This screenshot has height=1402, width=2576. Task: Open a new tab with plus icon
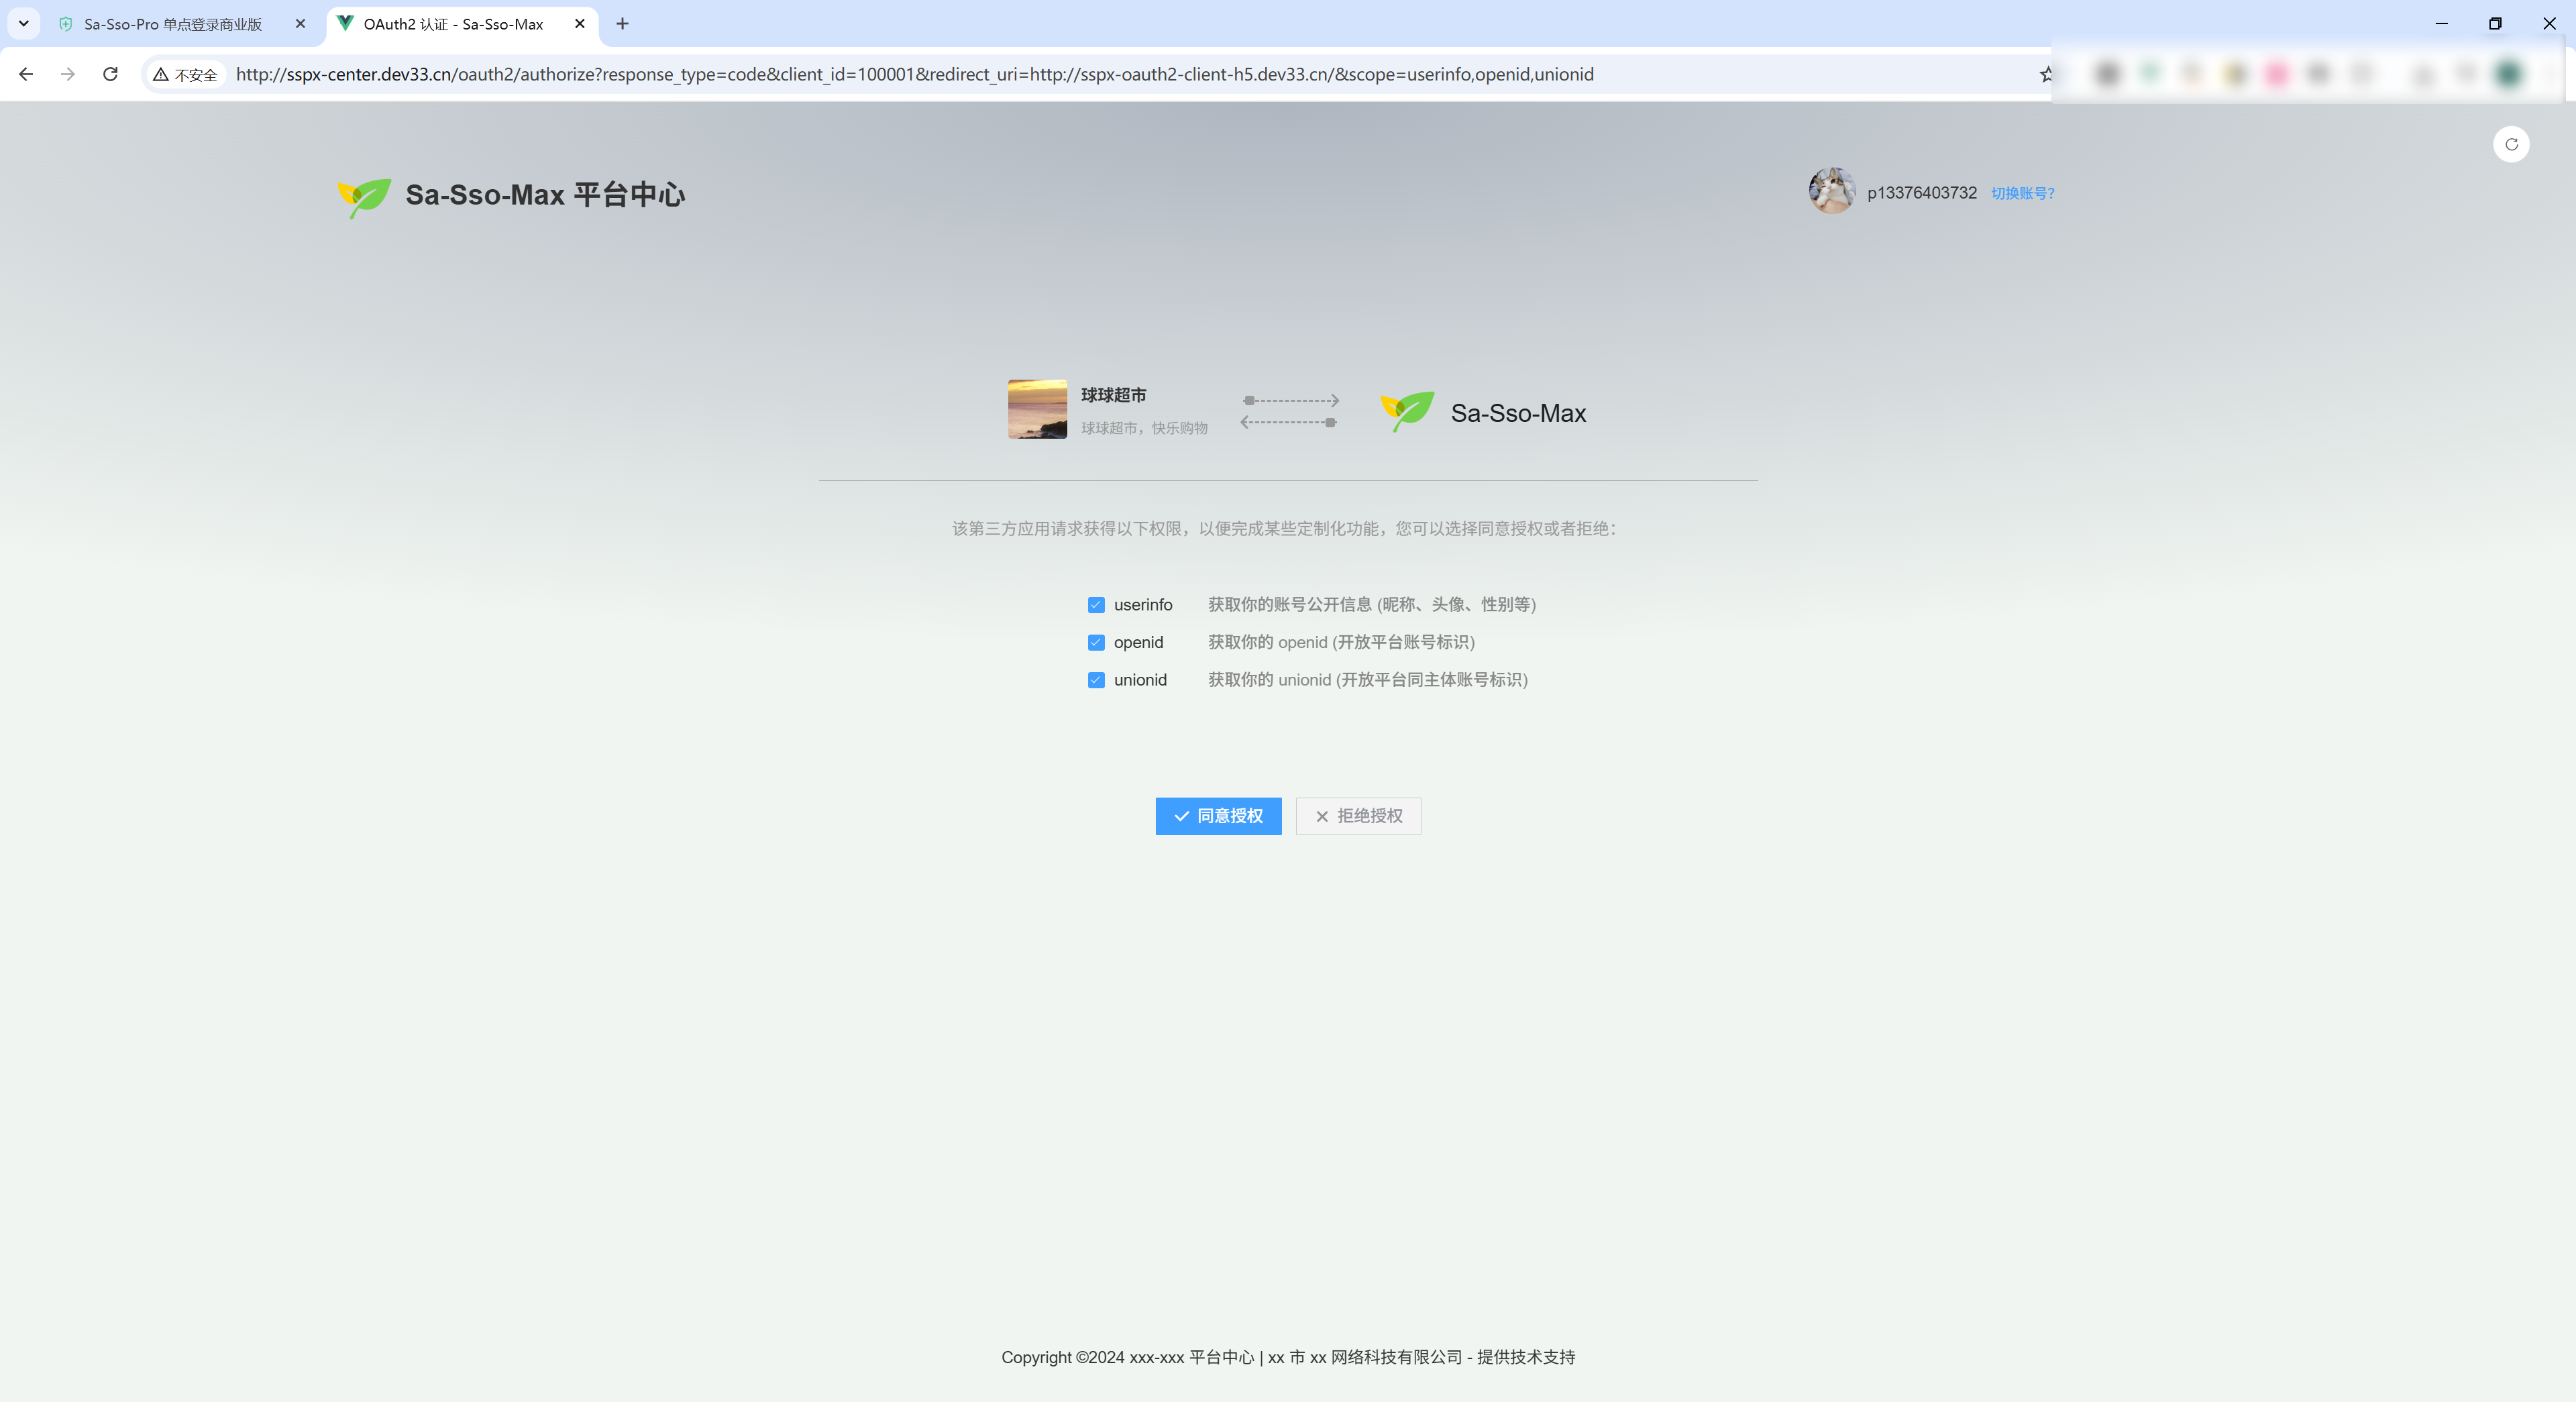click(x=622, y=24)
